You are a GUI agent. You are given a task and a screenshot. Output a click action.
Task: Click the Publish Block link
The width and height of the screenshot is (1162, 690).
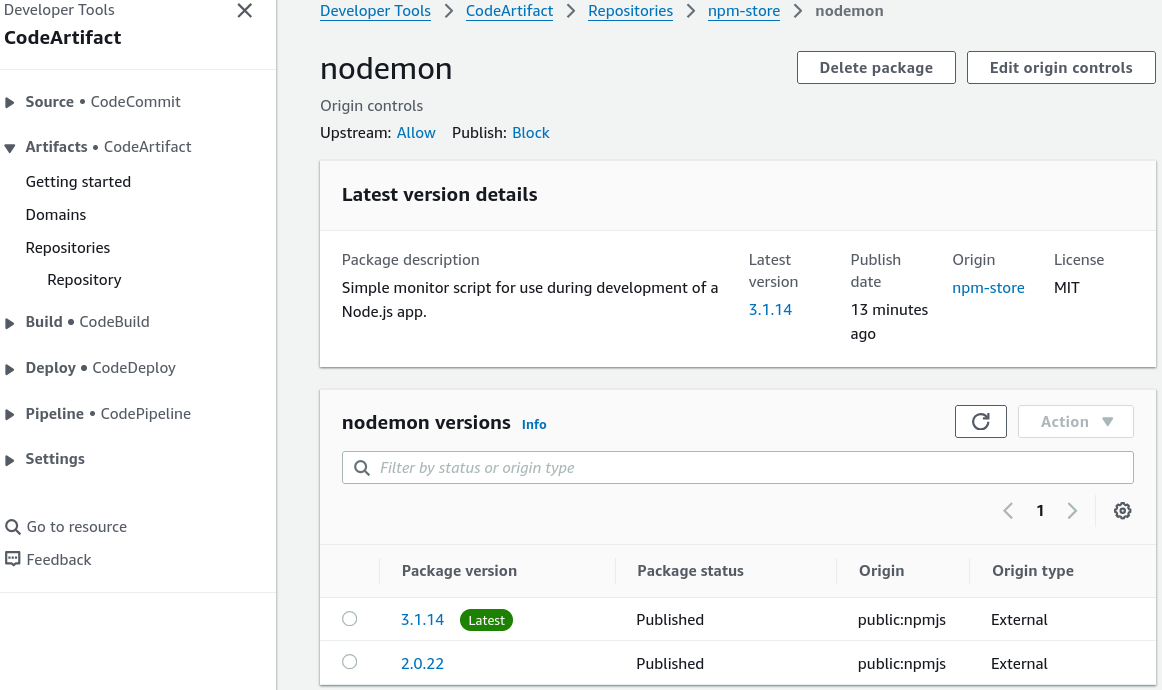click(x=531, y=133)
